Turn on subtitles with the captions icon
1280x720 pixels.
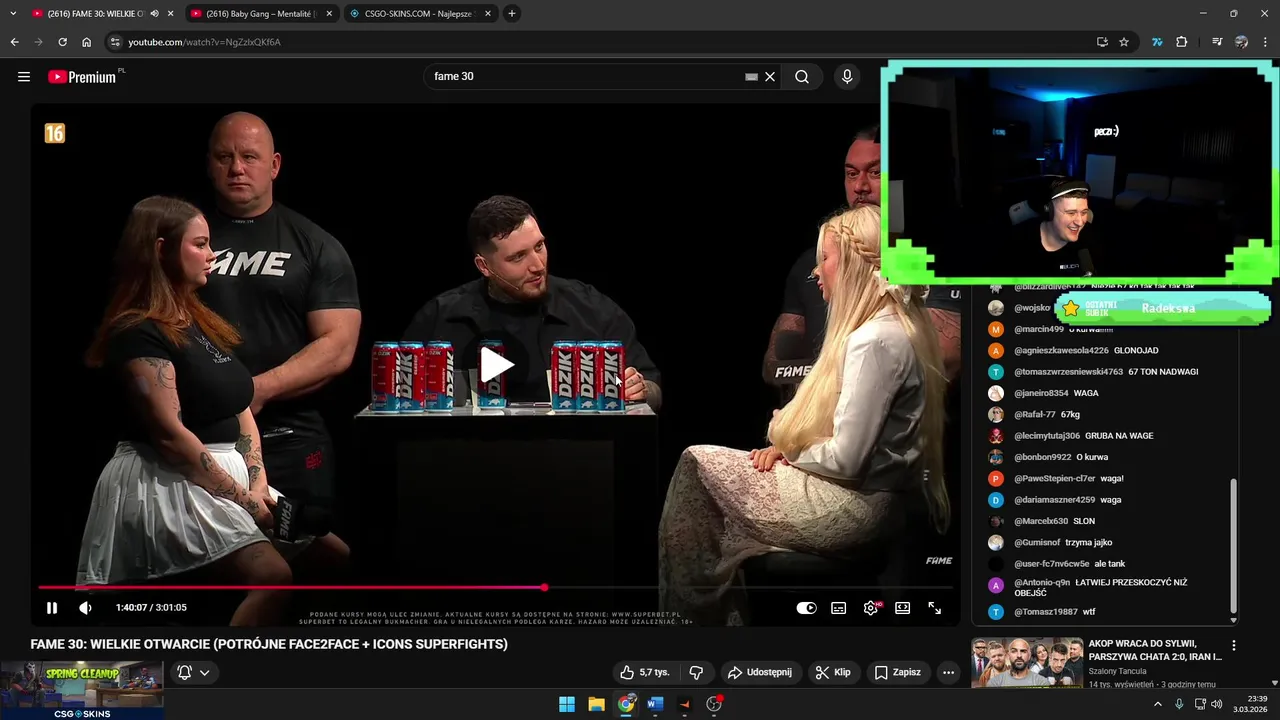838,607
